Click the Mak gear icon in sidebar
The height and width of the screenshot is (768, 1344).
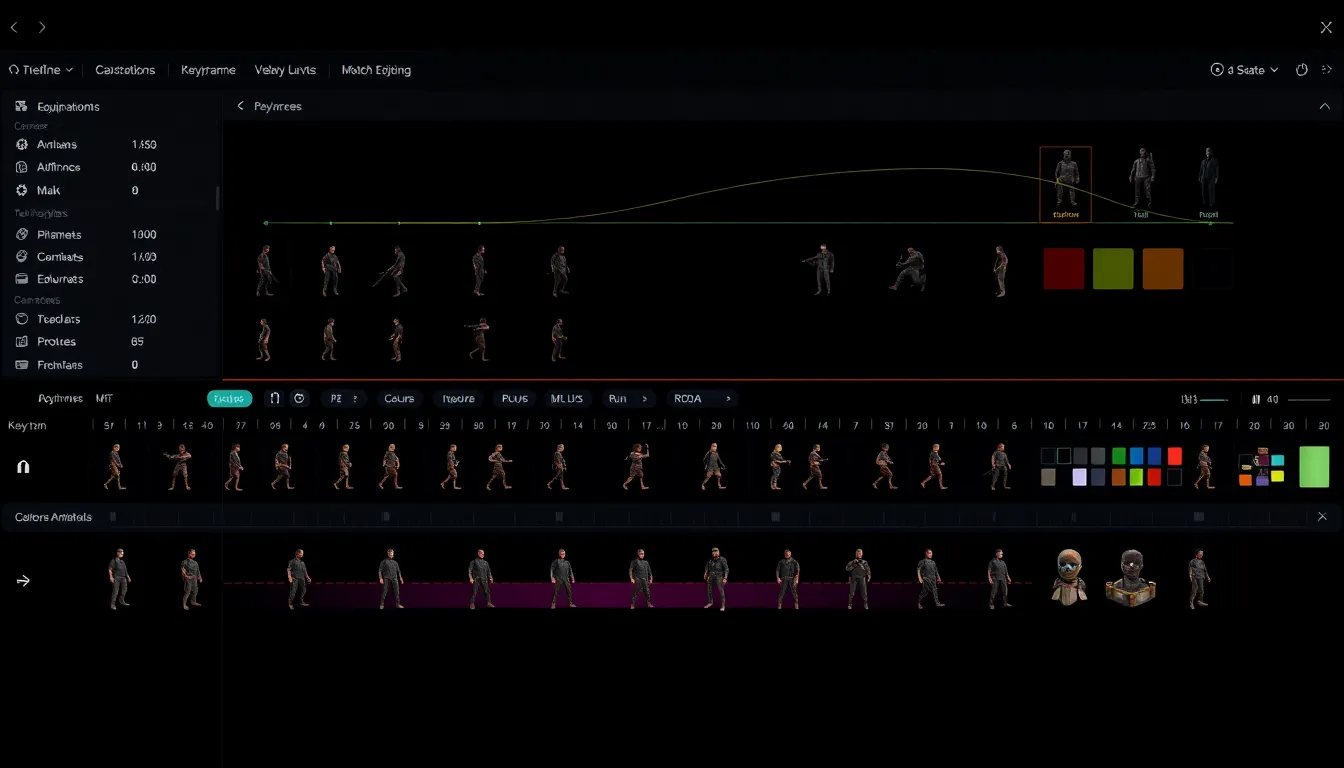22,190
